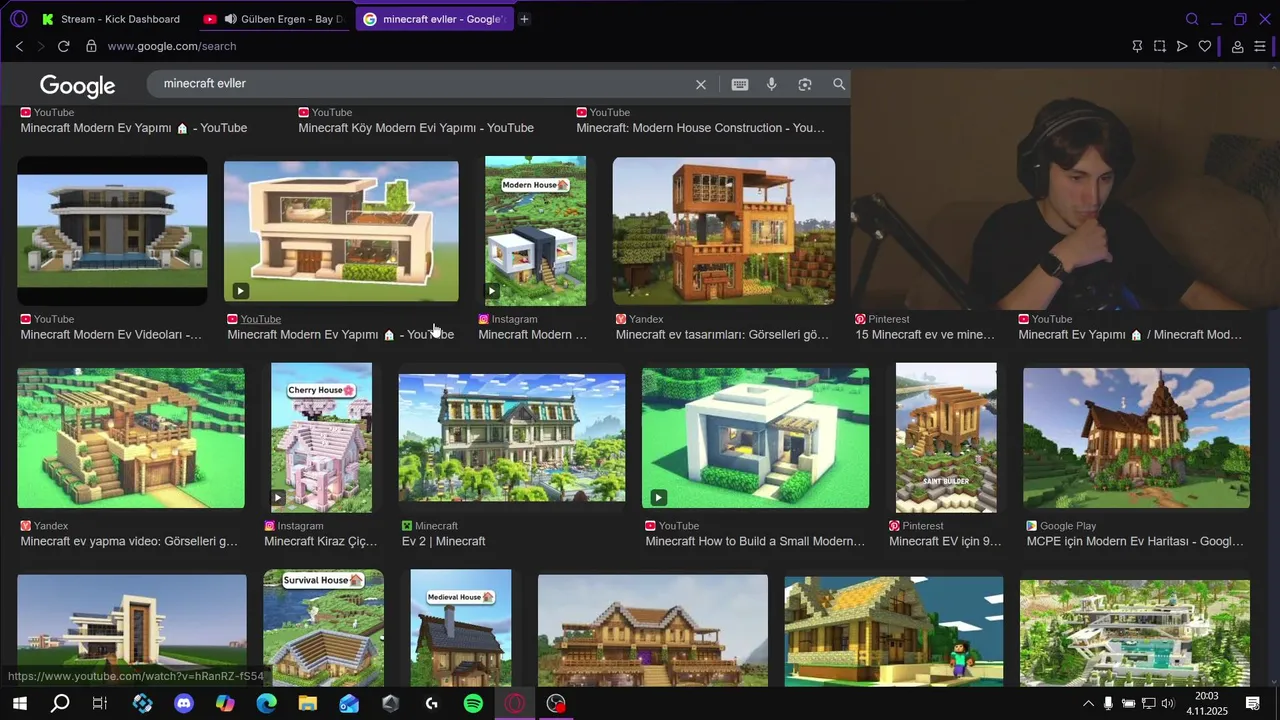Open Minecraft Kiraz Çiç... Instagram link

click(x=320, y=542)
